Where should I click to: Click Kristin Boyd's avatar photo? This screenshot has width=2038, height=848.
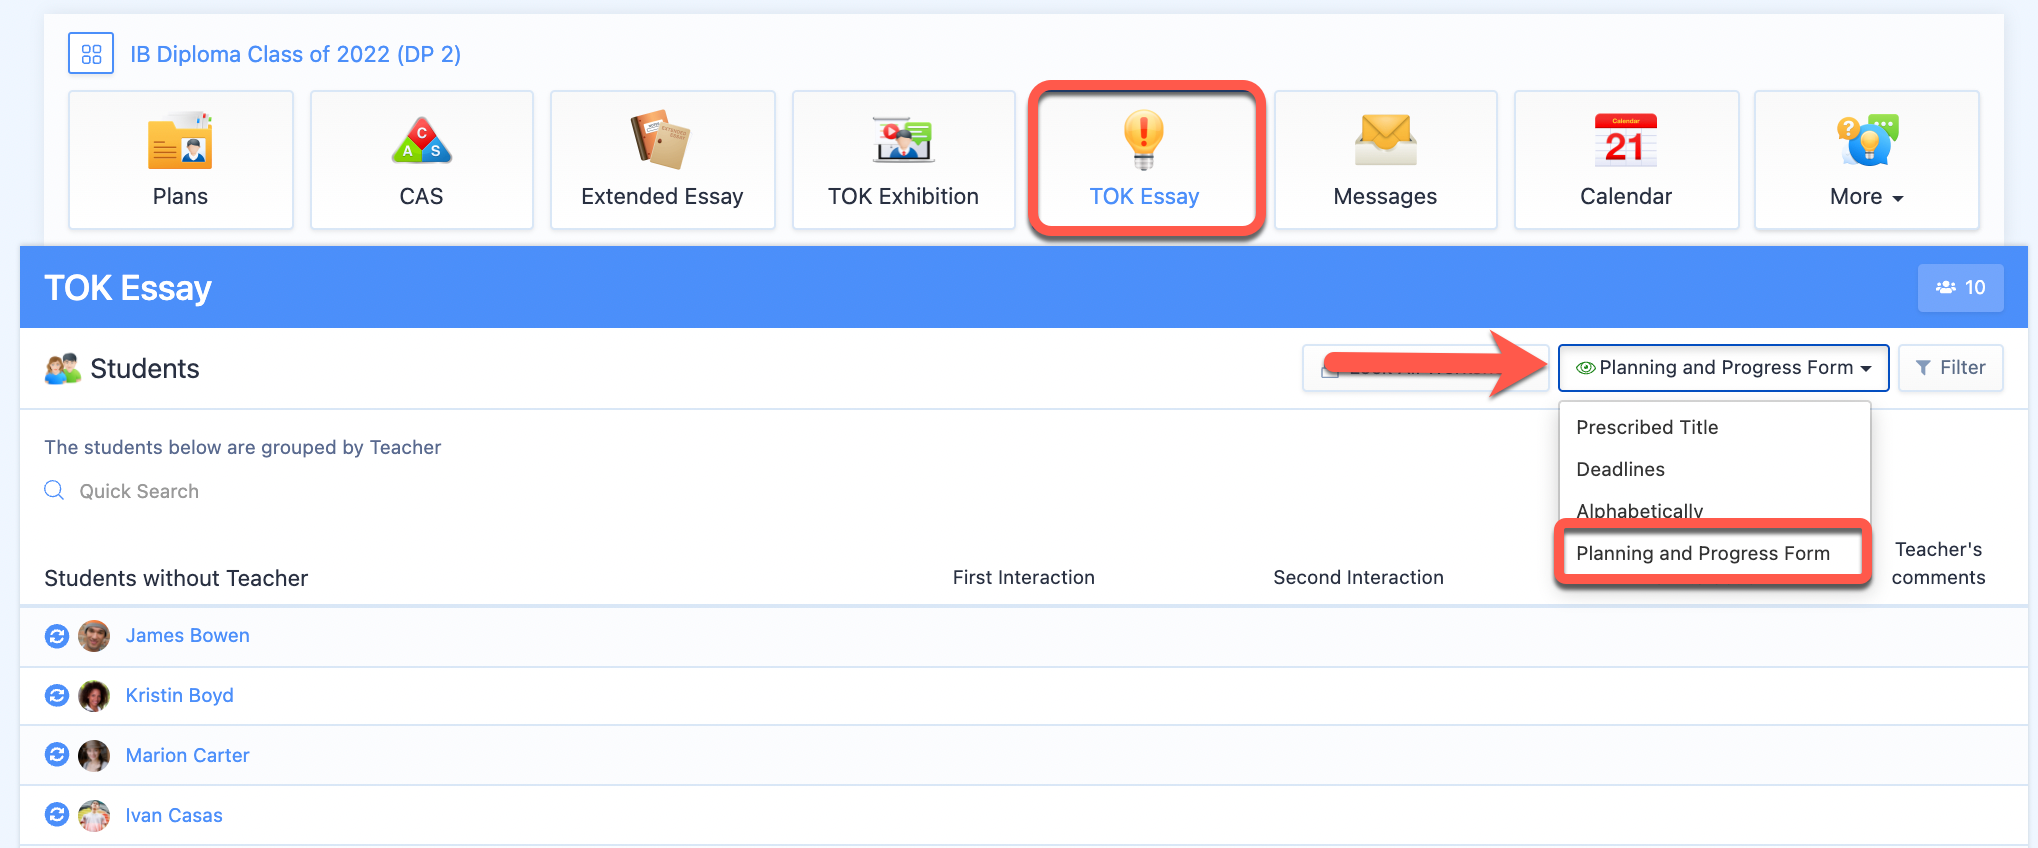(94, 695)
